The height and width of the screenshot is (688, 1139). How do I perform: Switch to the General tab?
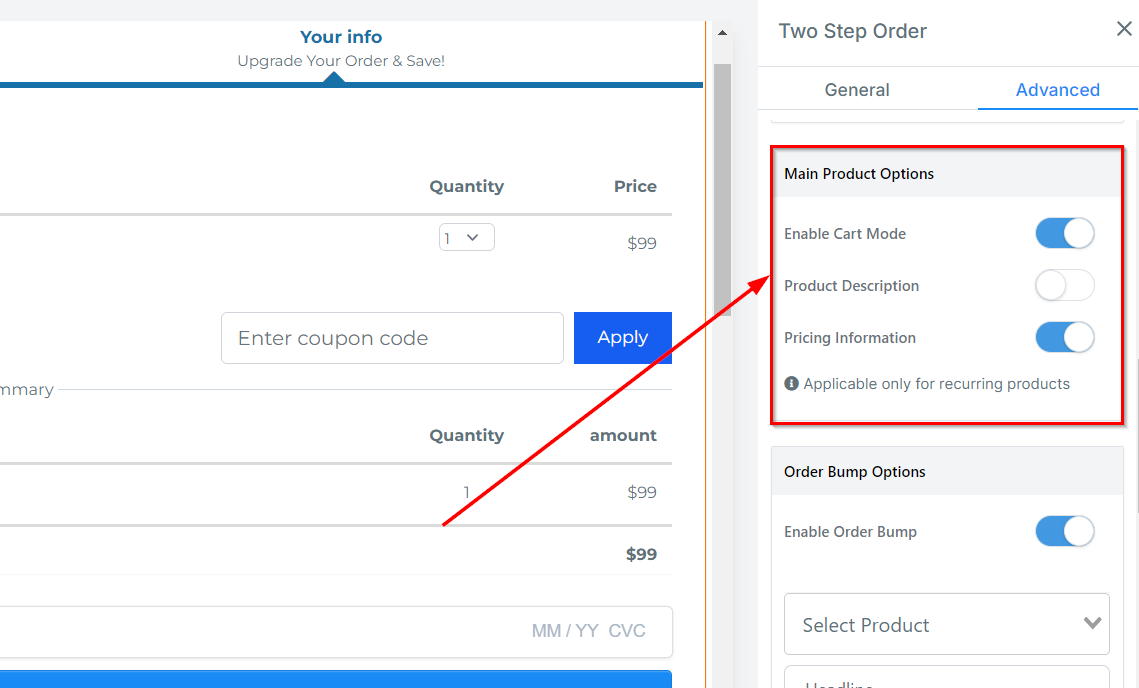point(857,90)
